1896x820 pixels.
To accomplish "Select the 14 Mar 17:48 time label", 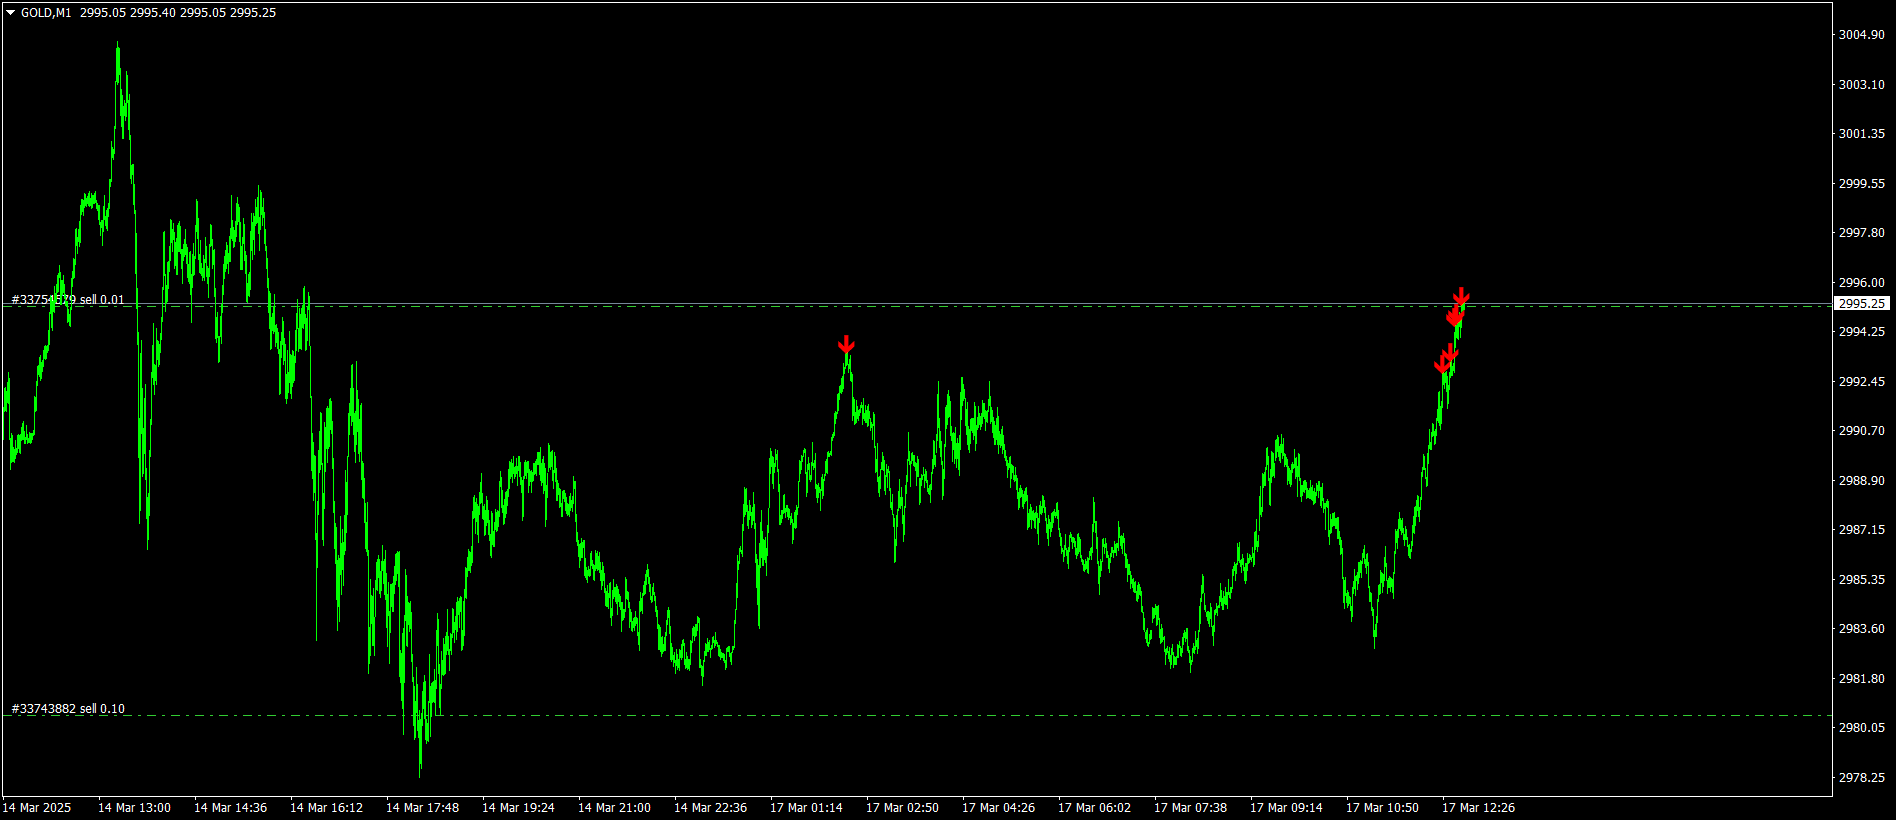I will coord(422,808).
